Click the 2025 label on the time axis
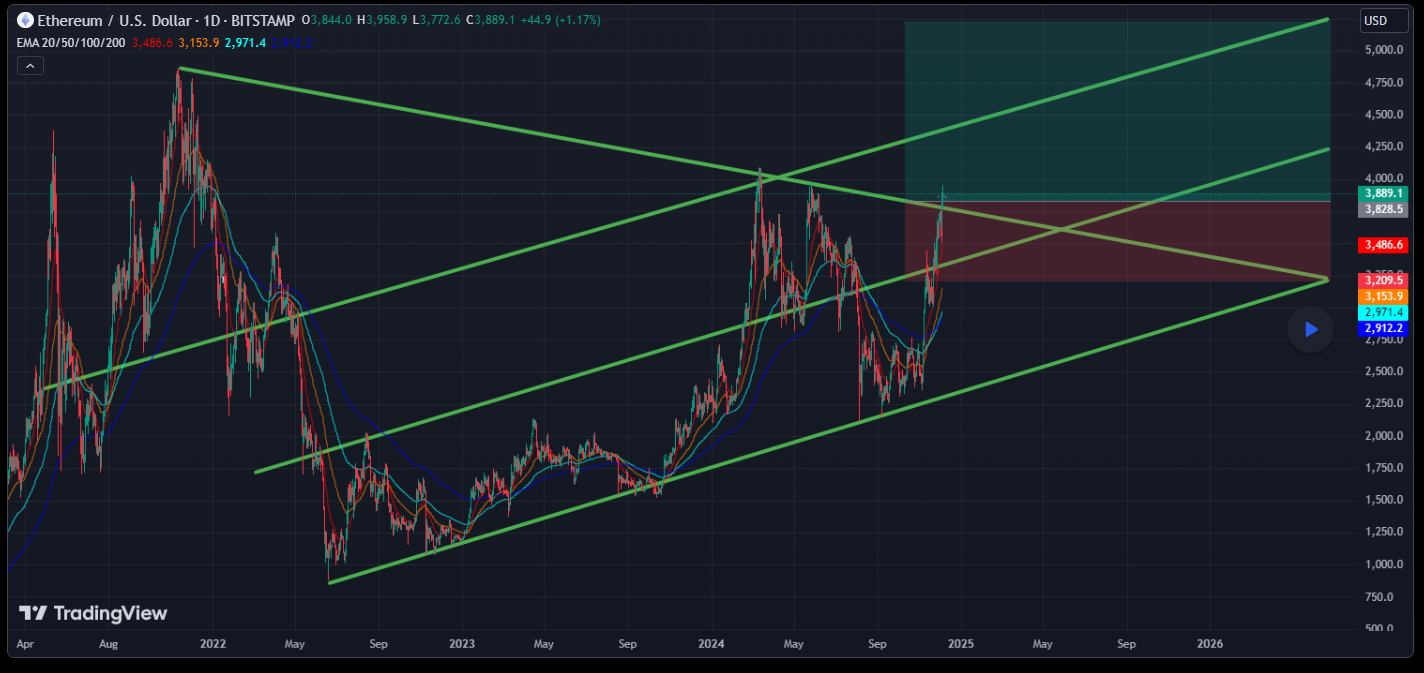1424x673 pixels. (x=960, y=643)
